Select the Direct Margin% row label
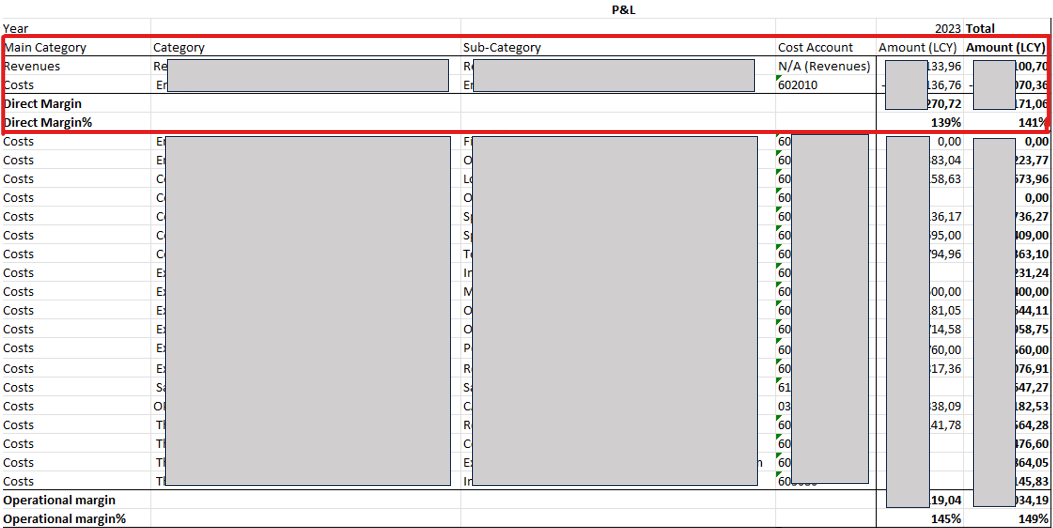 tap(48, 123)
